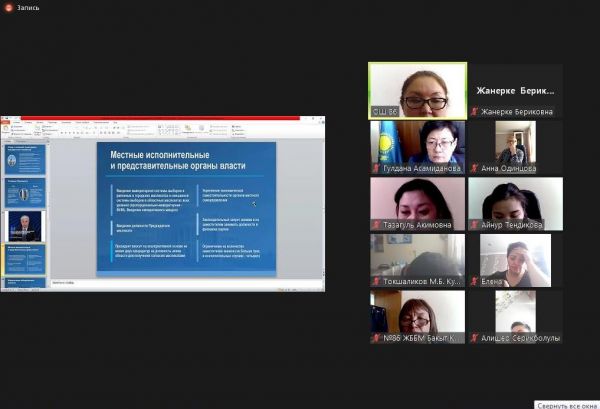Click the muted mic icon beside Гулдана Асамиданова
Viewport: 600px width, 409px height.
point(377,169)
